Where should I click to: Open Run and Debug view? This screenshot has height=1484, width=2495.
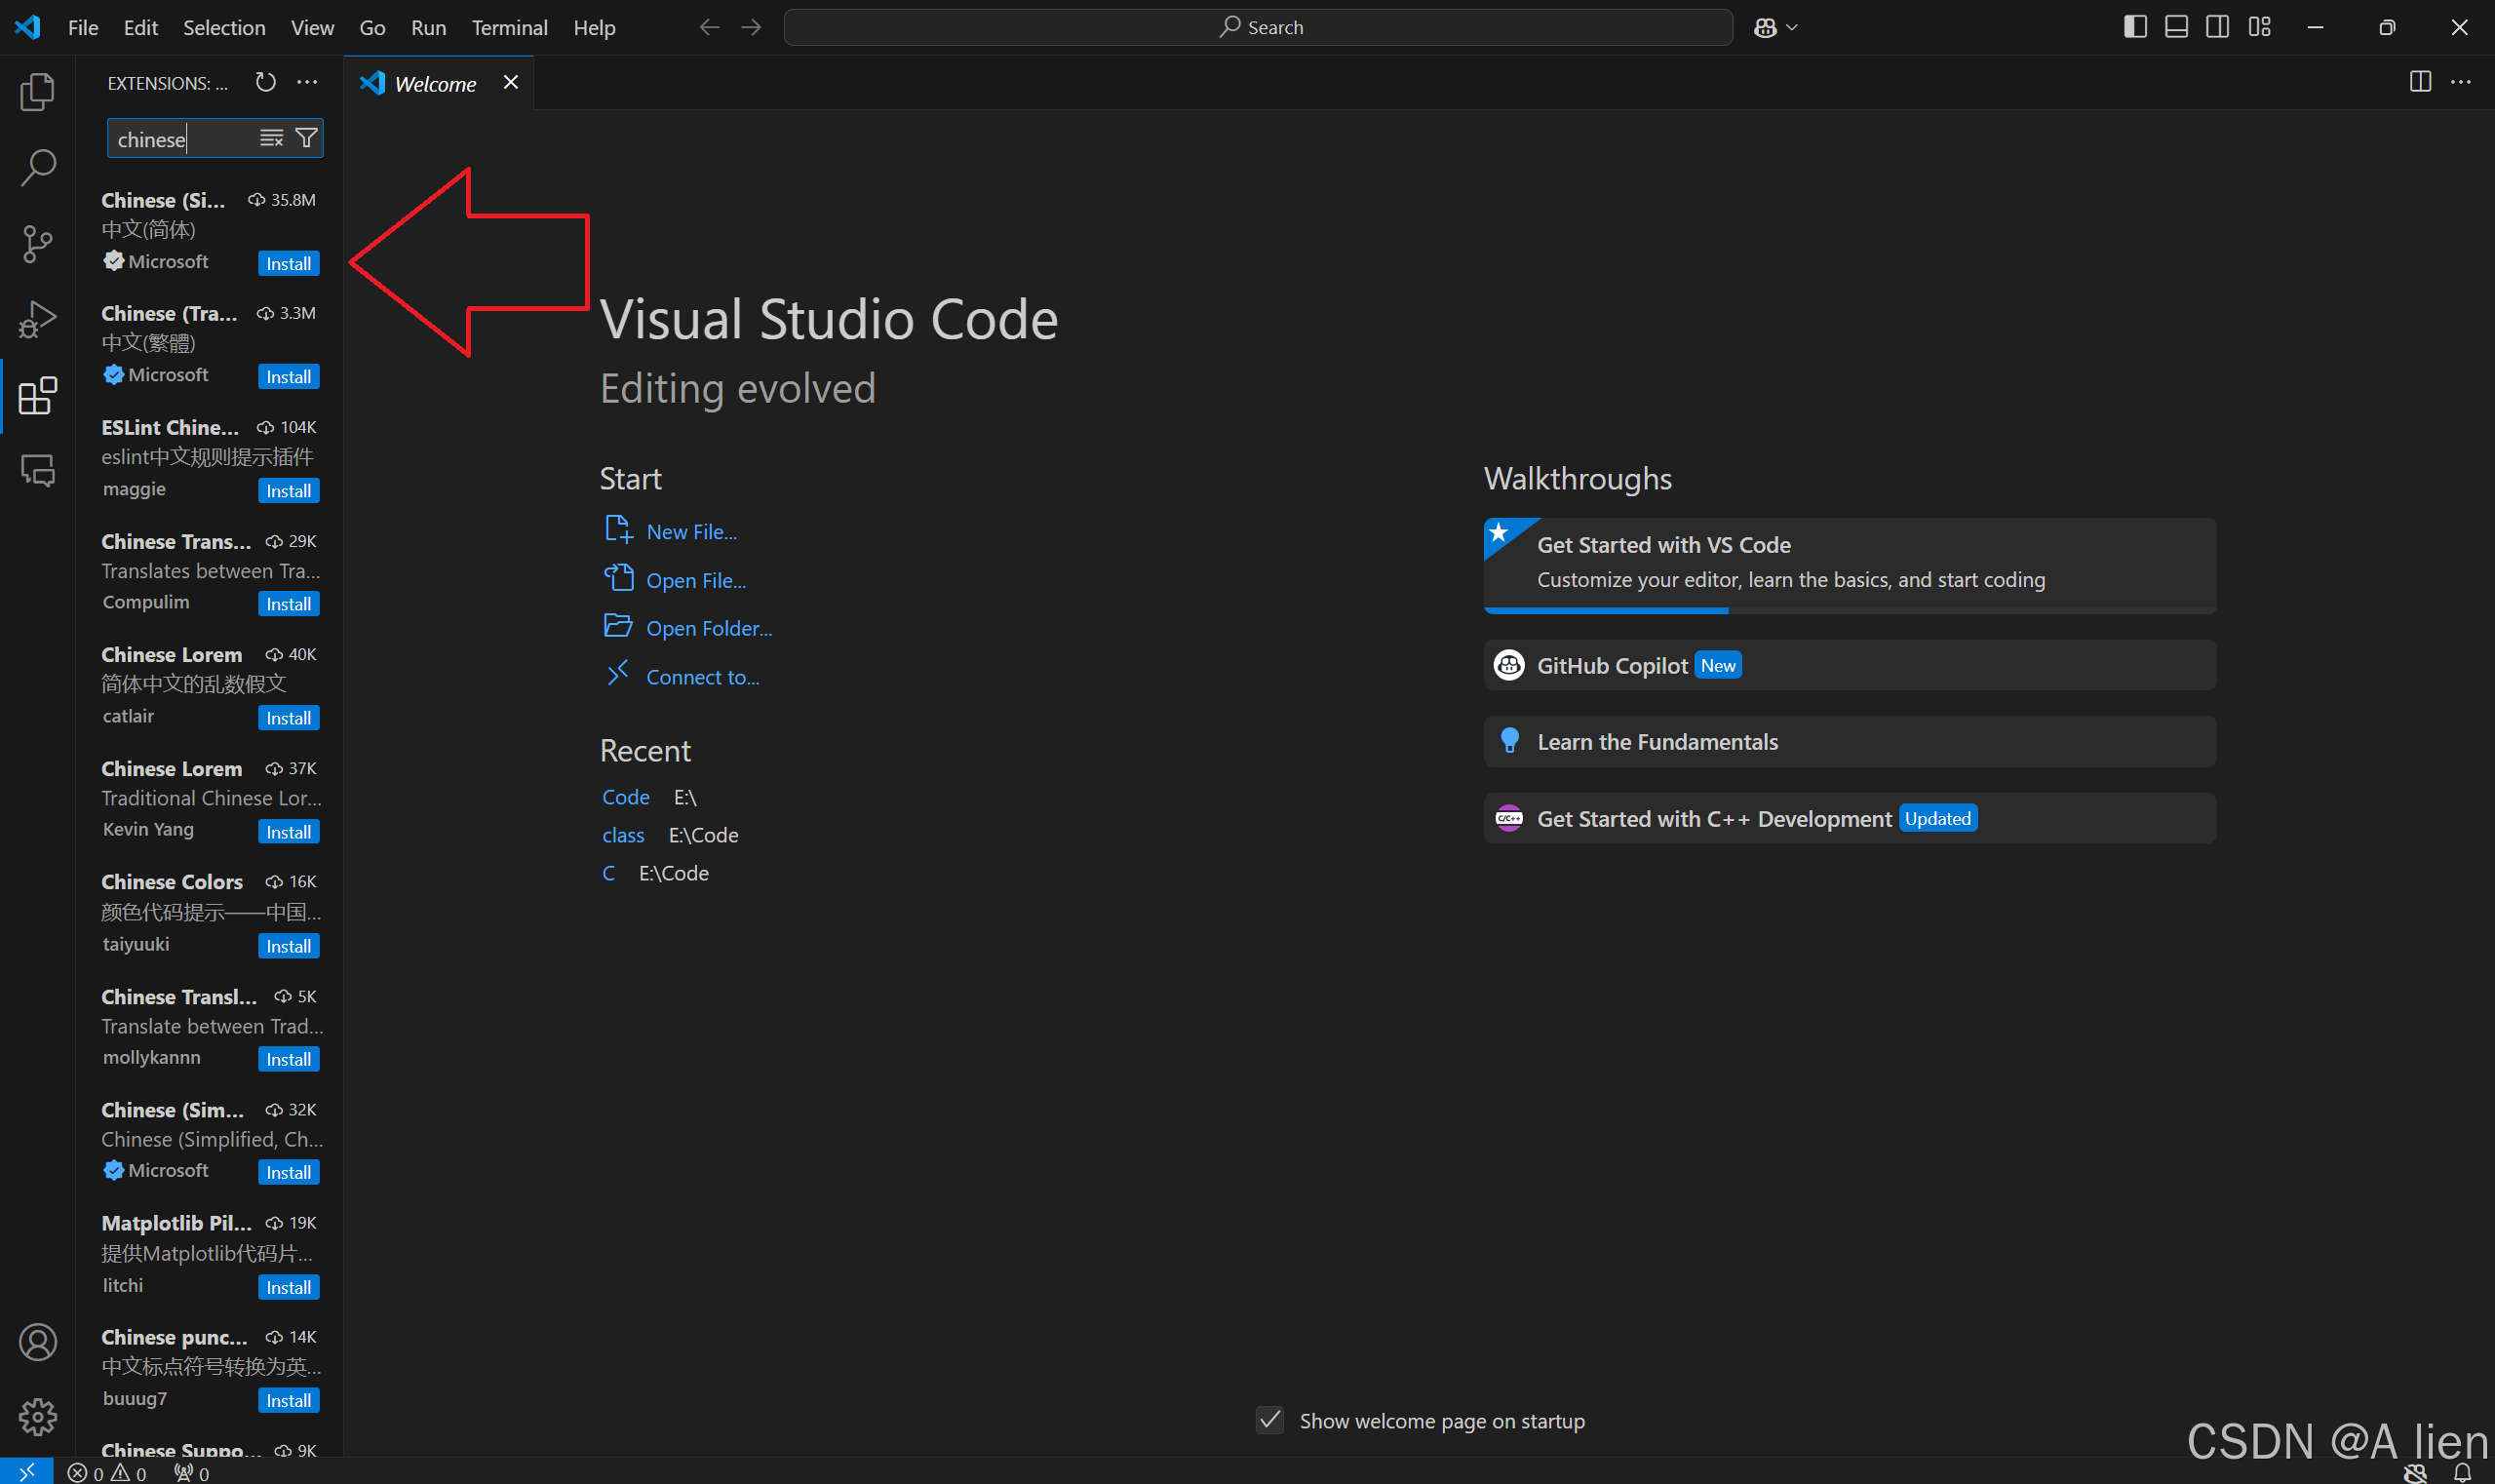click(x=37, y=320)
